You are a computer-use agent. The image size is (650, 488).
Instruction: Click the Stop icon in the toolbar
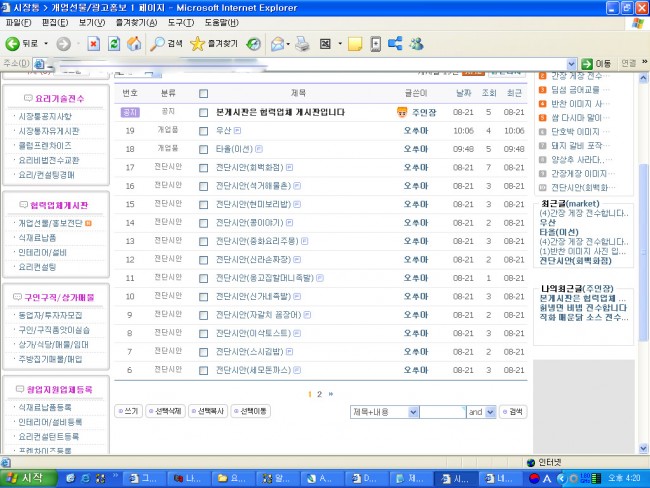(x=93, y=44)
